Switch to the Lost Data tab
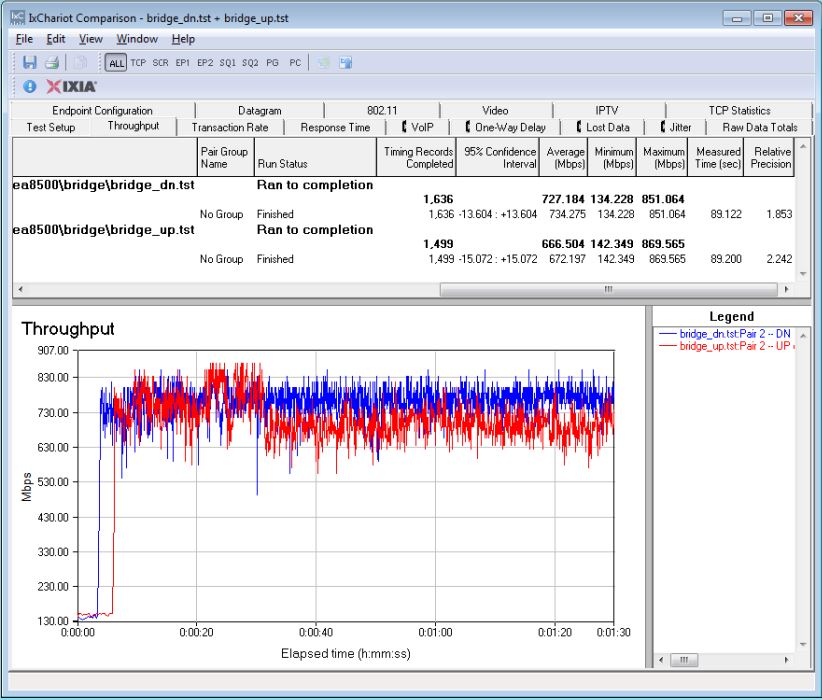822x700 pixels. [603, 127]
